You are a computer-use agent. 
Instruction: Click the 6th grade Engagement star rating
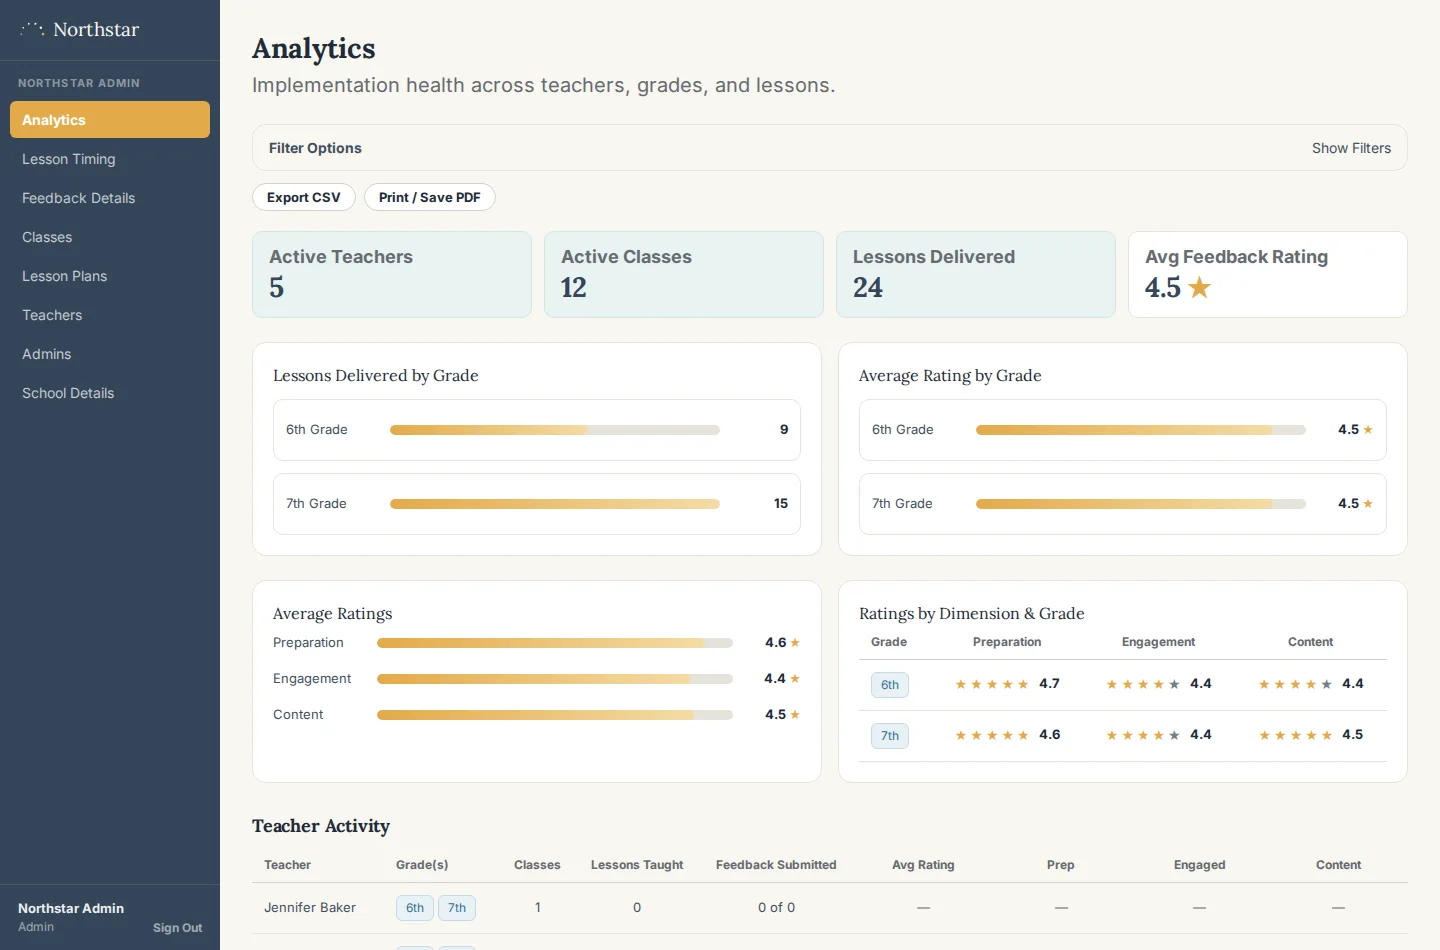[x=1143, y=684]
